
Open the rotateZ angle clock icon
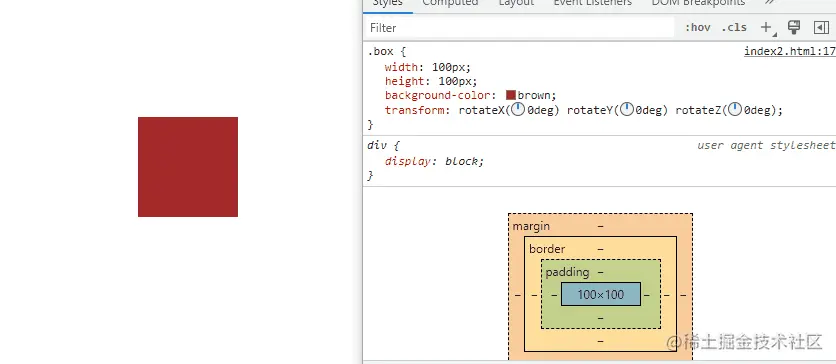735,110
